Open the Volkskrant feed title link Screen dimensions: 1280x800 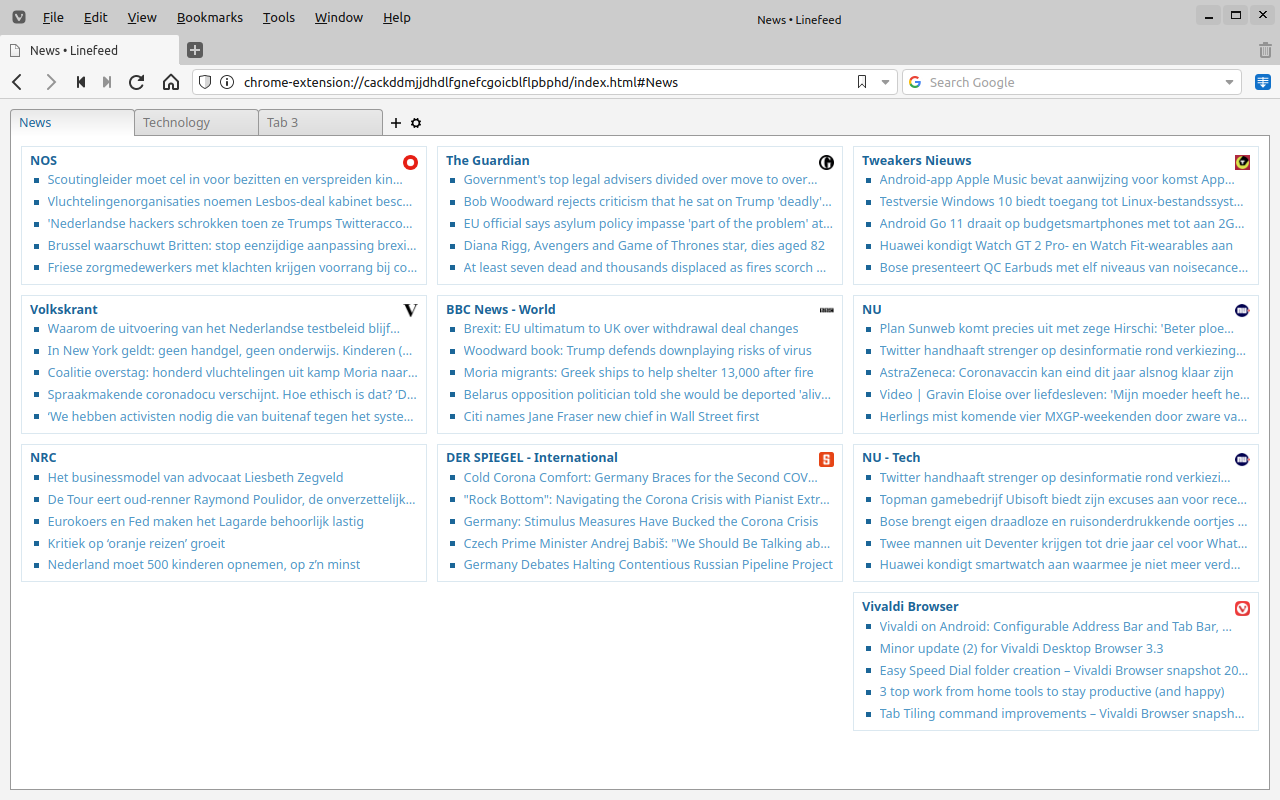pos(64,309)
